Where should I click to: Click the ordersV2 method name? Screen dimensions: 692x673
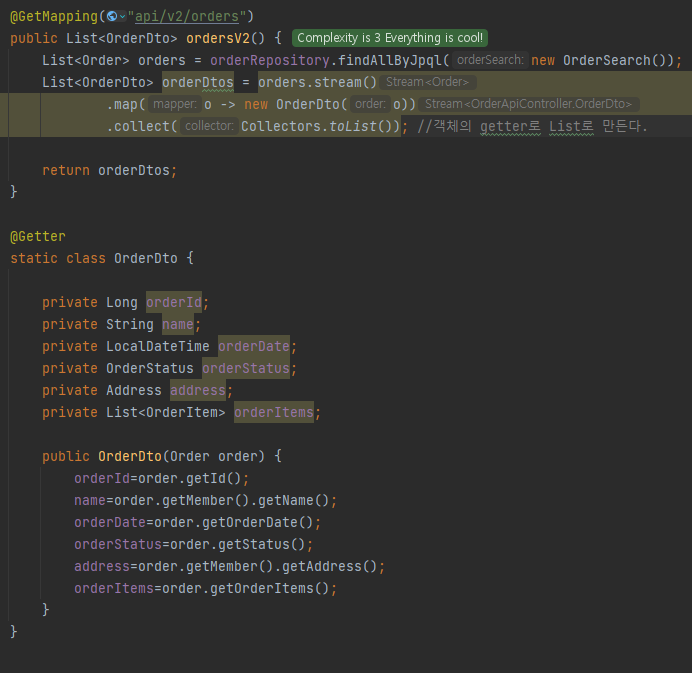(218, 38)
